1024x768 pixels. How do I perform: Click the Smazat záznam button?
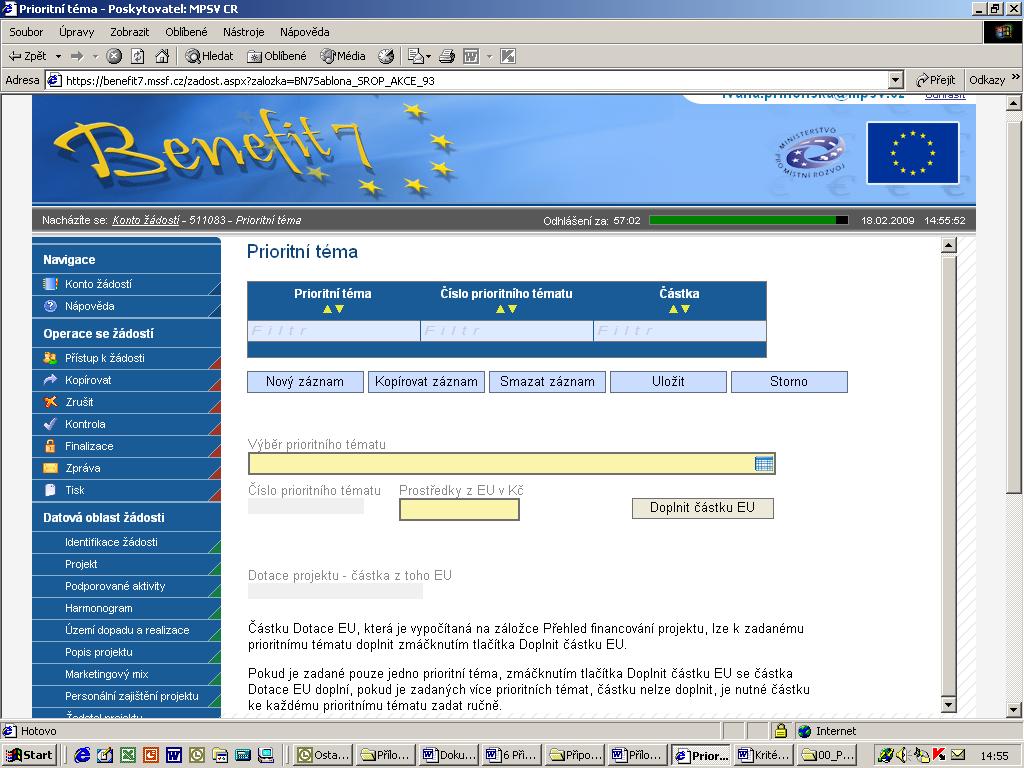(547, 382)
